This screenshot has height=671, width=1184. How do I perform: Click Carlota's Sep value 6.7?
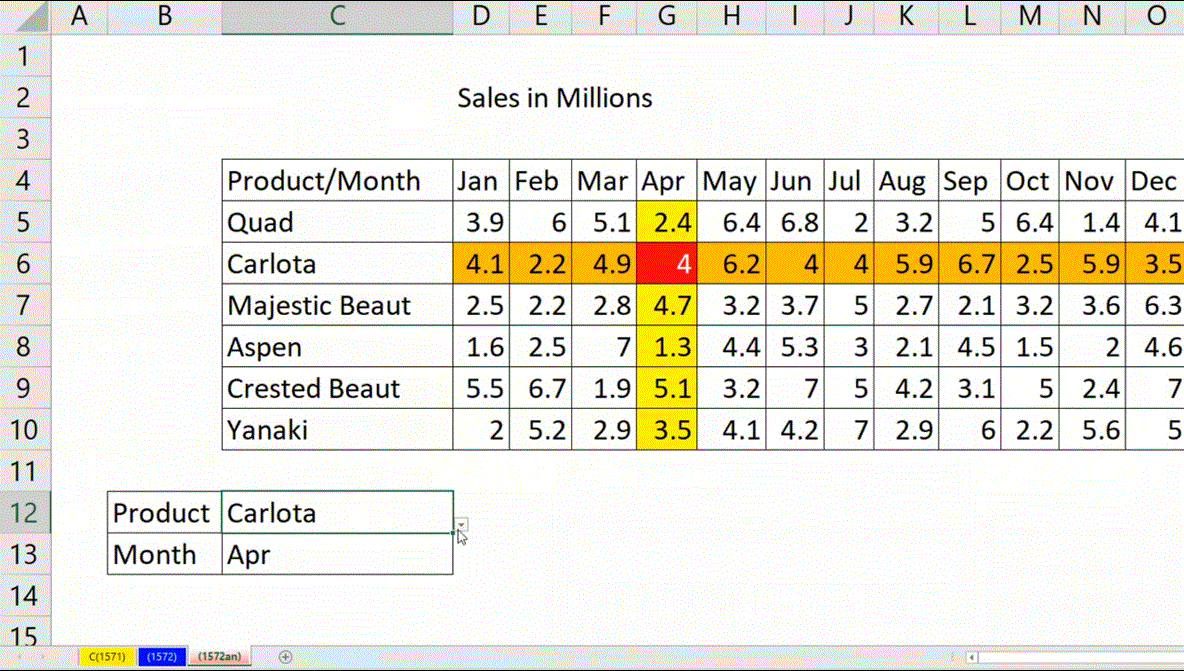pos(970,263)
